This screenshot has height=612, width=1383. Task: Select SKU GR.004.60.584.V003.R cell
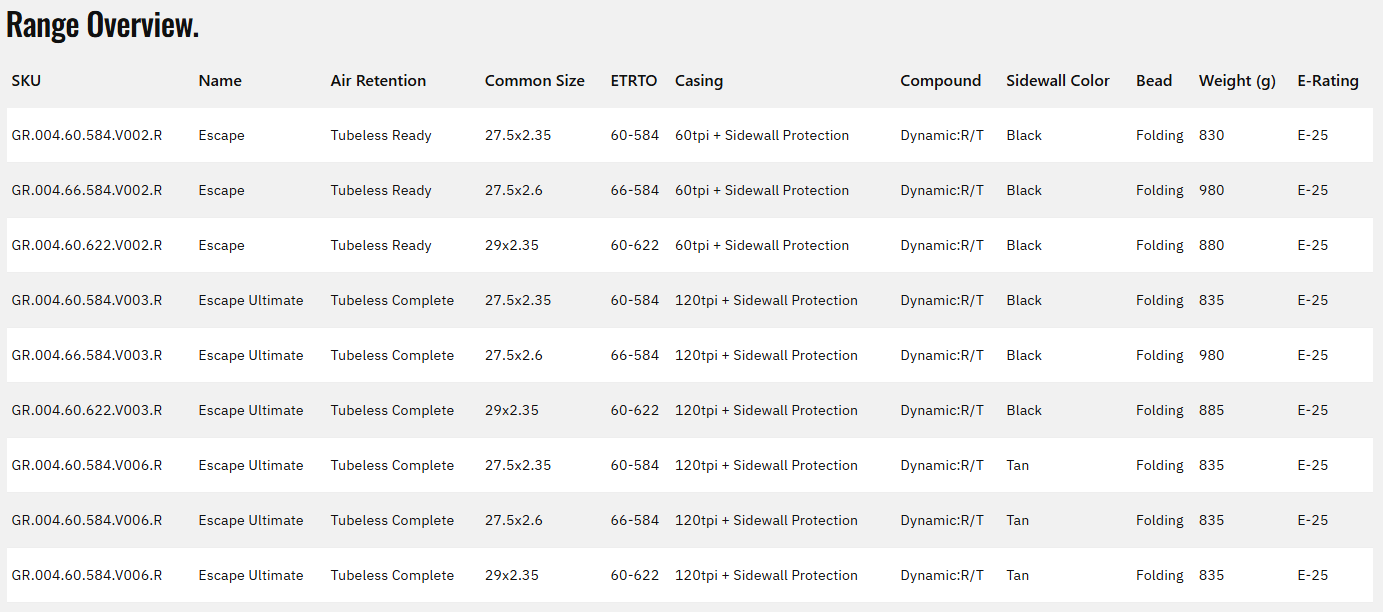[x=87, y=301]
